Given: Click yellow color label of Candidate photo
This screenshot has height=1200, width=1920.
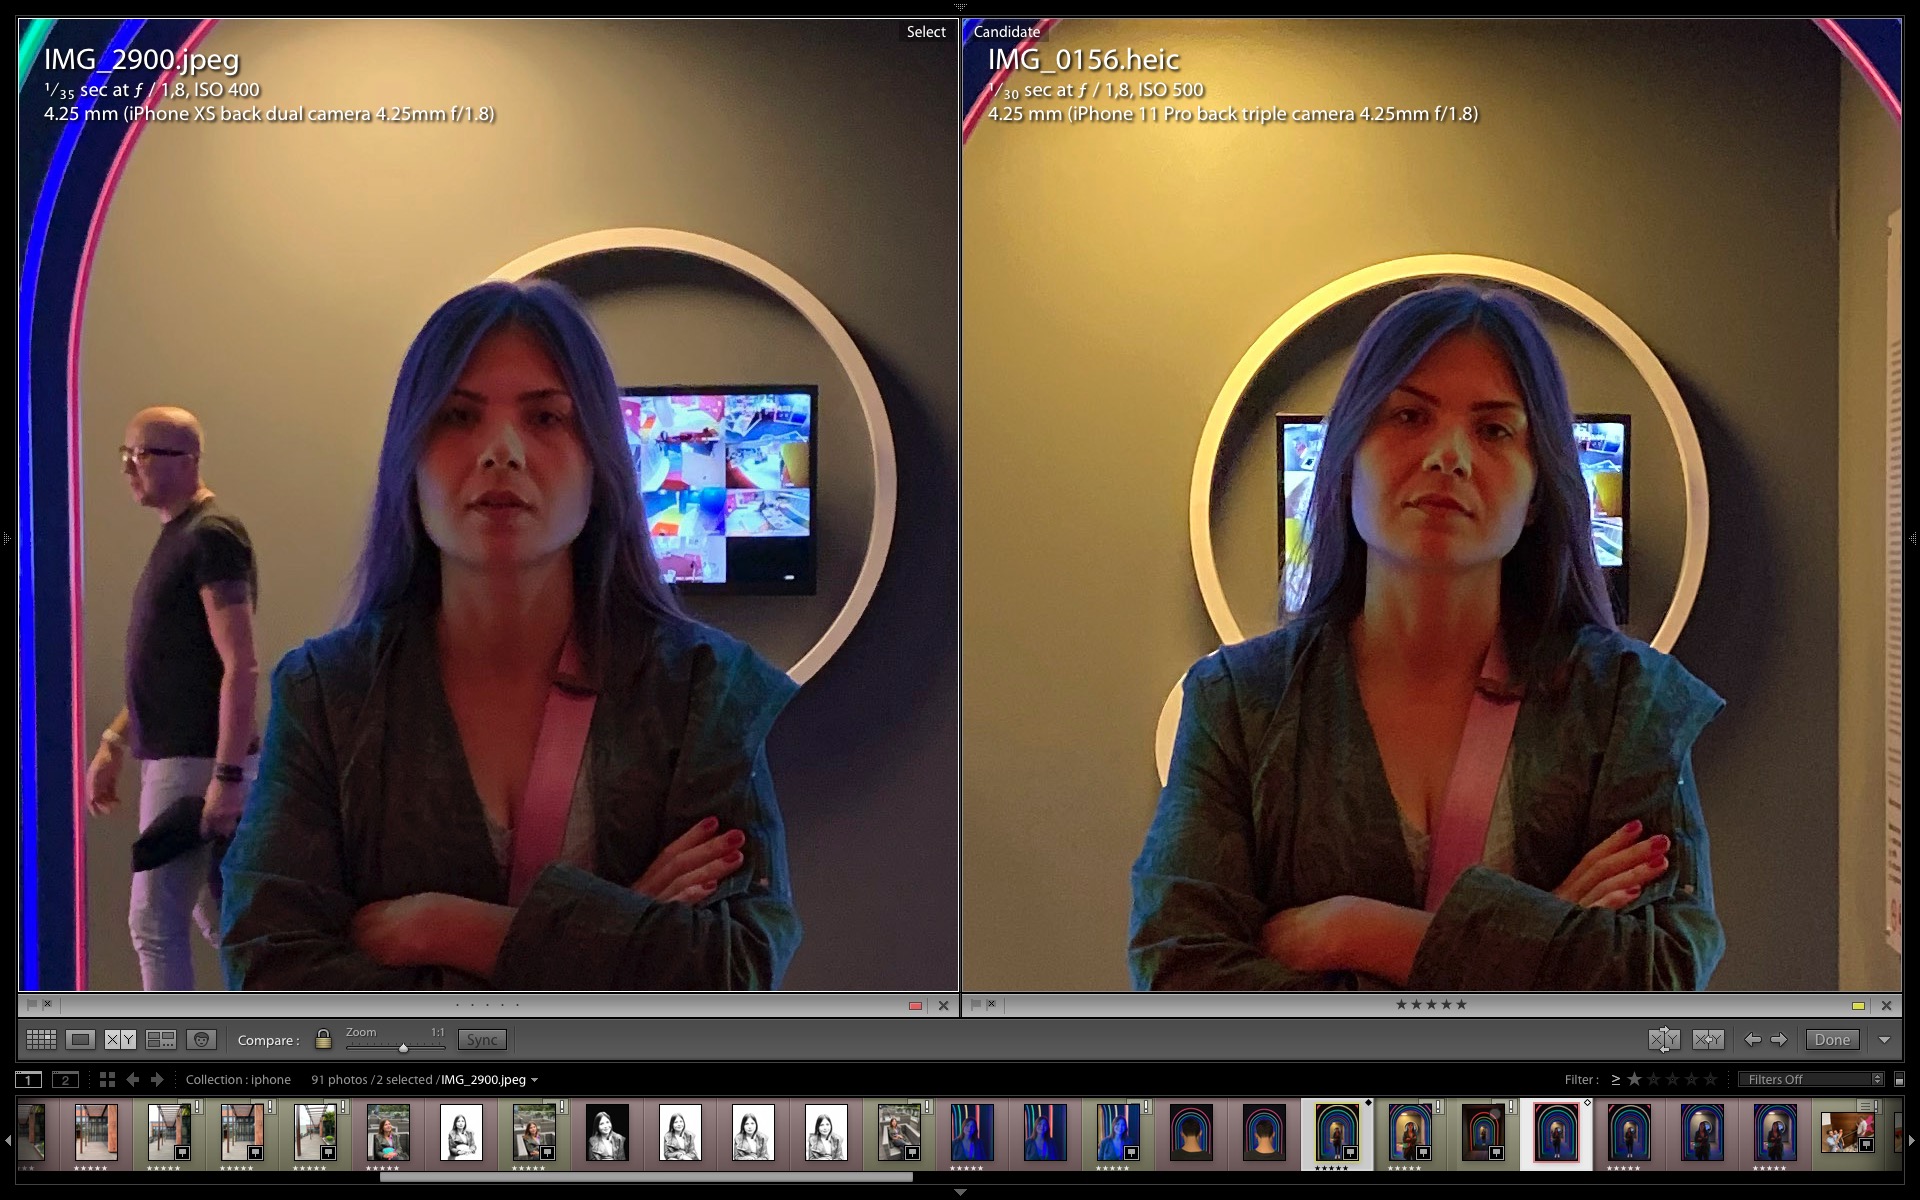Looking at the screenshot, I should 1858,1006.
